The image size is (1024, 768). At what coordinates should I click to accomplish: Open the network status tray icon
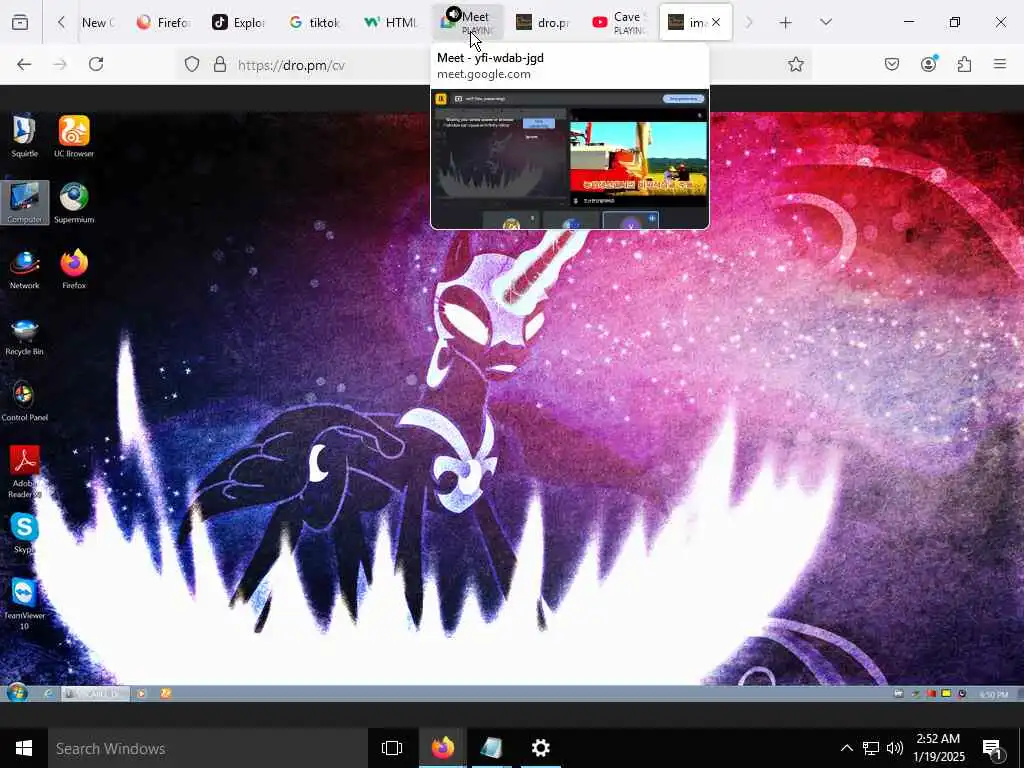click(871, 748)
